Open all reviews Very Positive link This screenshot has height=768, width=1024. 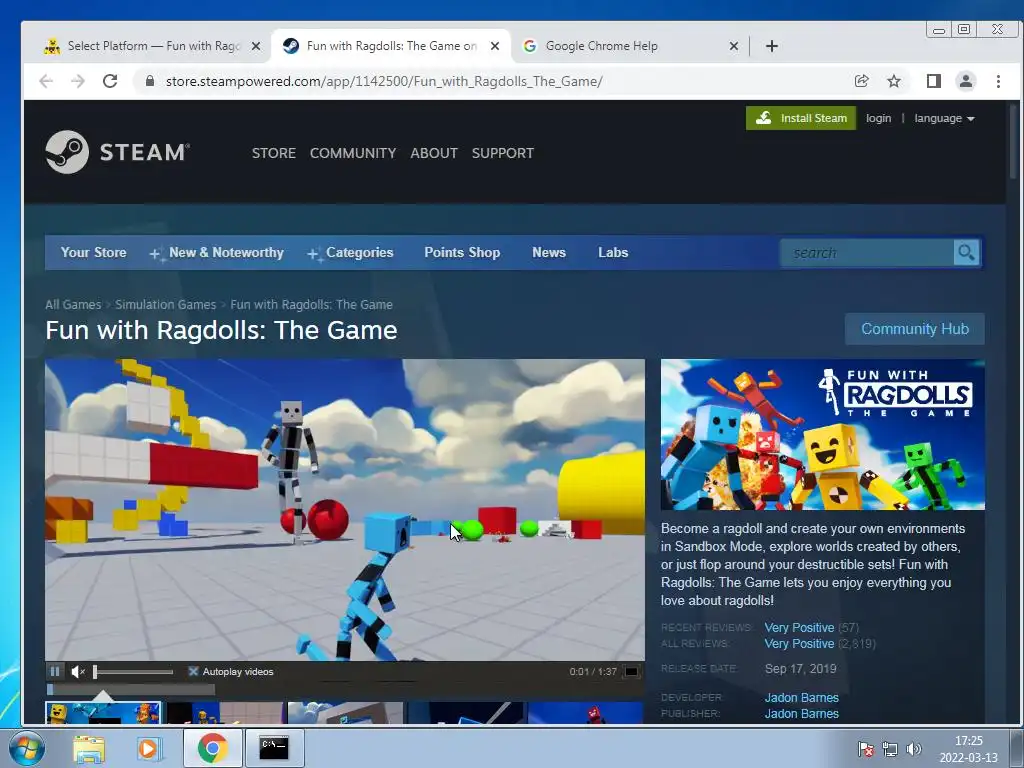pyautogui.click(x=799, y=643)
